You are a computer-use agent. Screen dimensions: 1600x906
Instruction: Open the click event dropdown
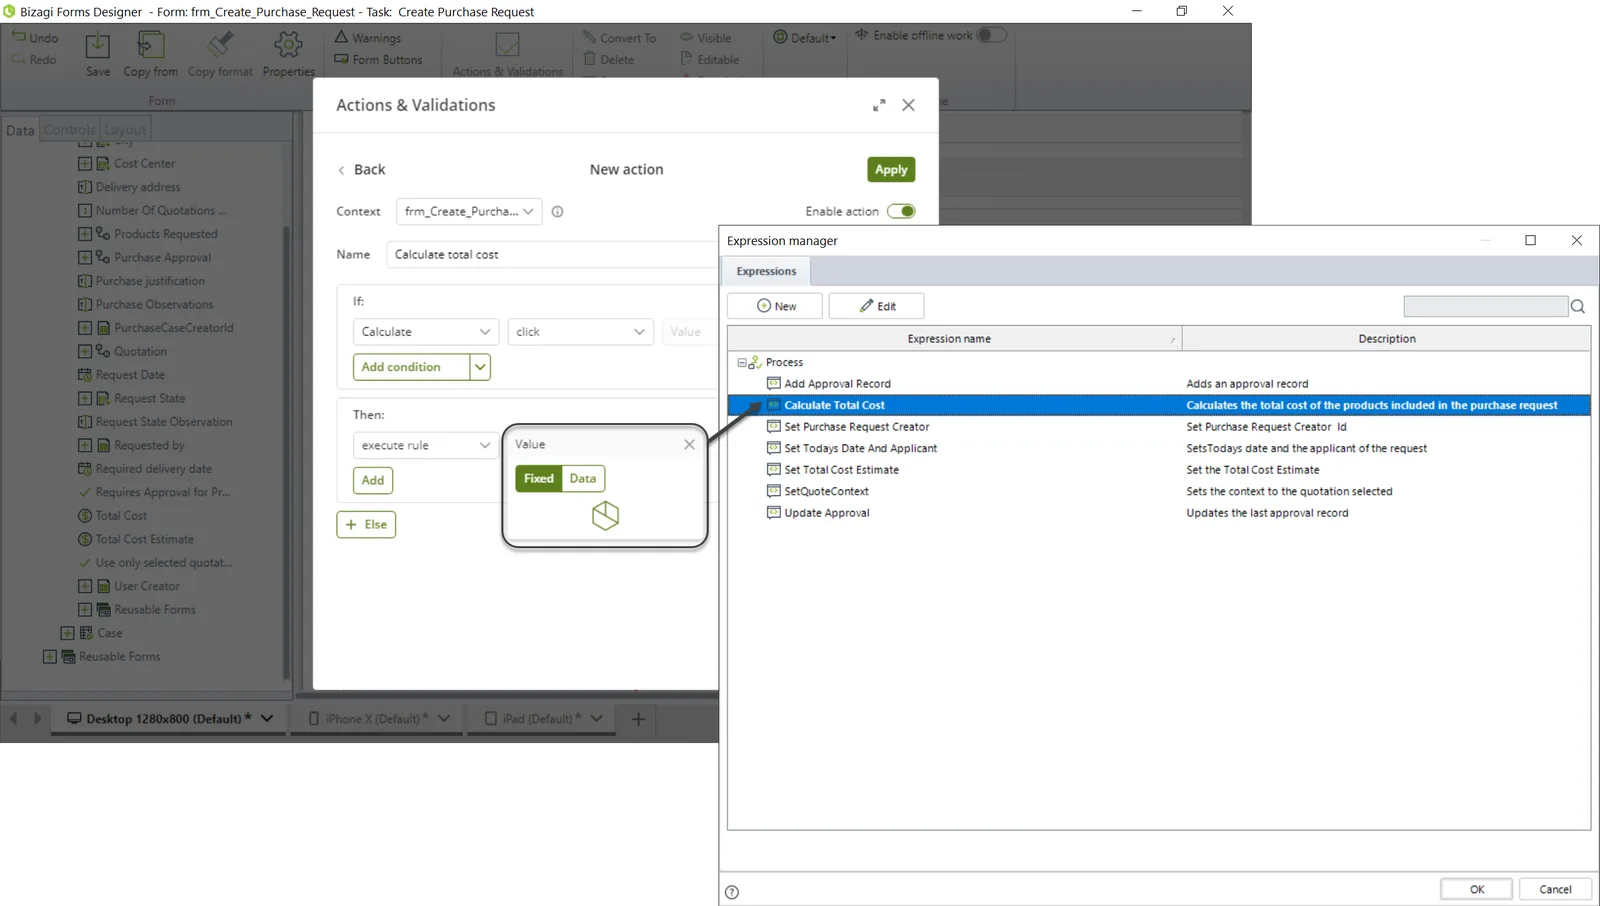click(x=580, y=331)
